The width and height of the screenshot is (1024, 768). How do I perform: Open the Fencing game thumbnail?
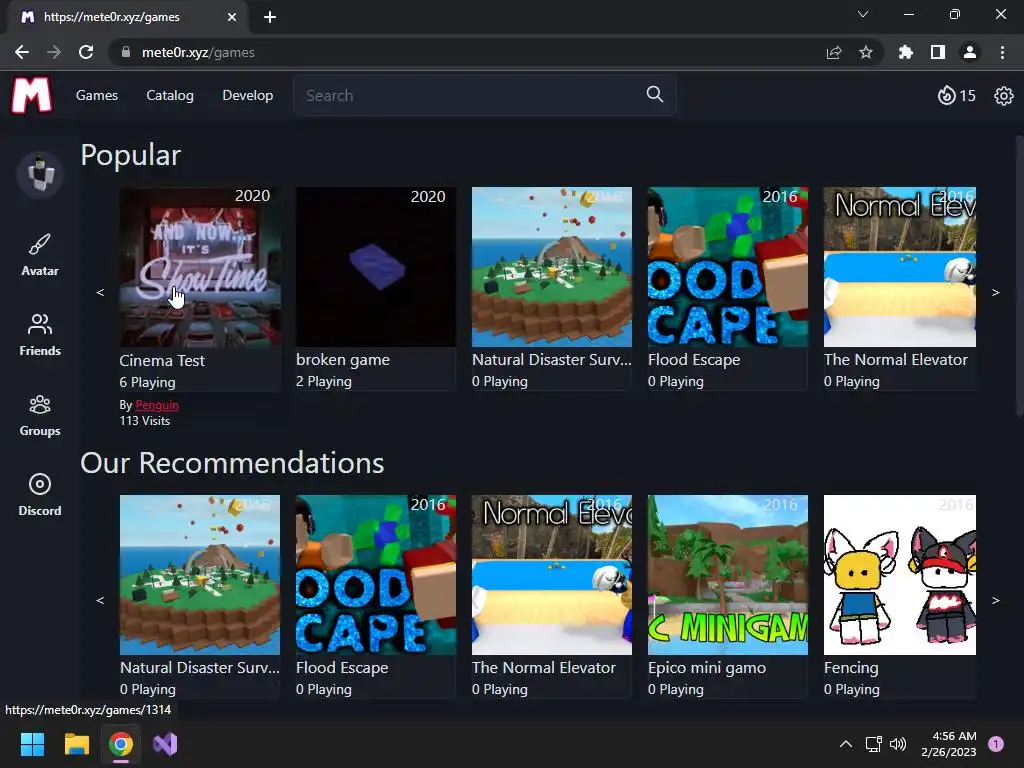pyautogui.click(x=900, y=575)
